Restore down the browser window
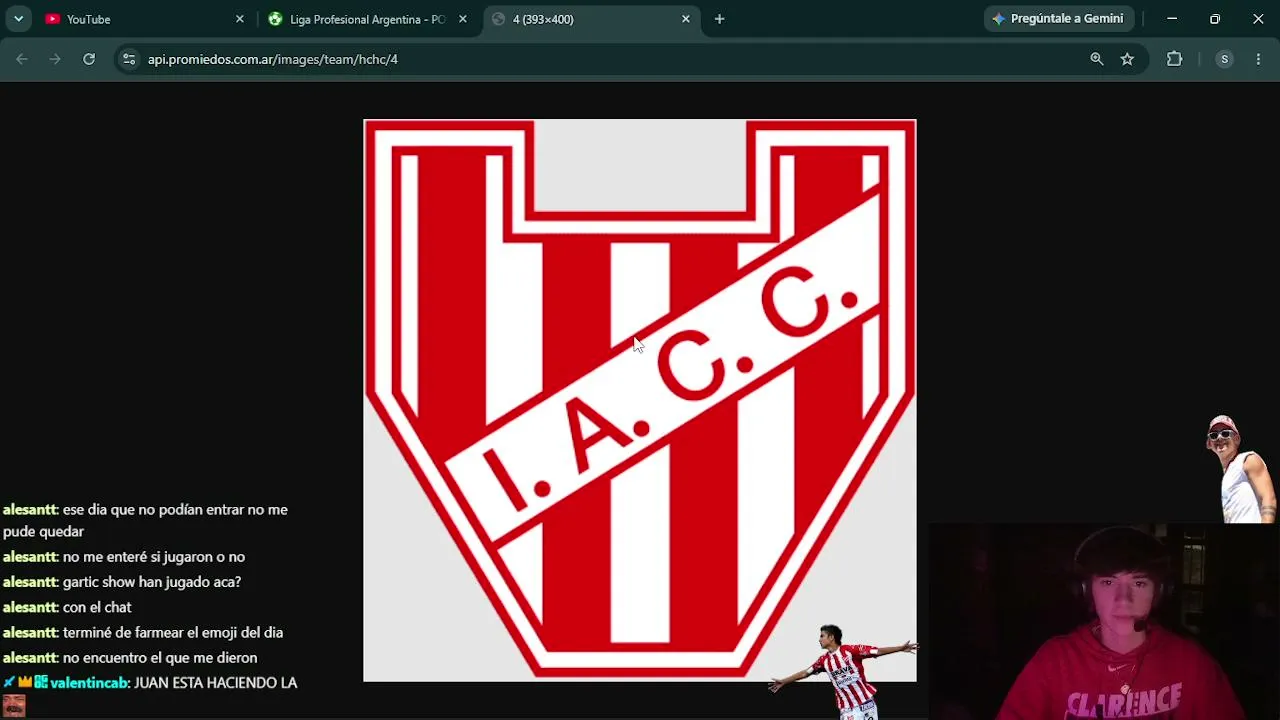Viewport: 1280px width, 720px height. [1215, 19]
